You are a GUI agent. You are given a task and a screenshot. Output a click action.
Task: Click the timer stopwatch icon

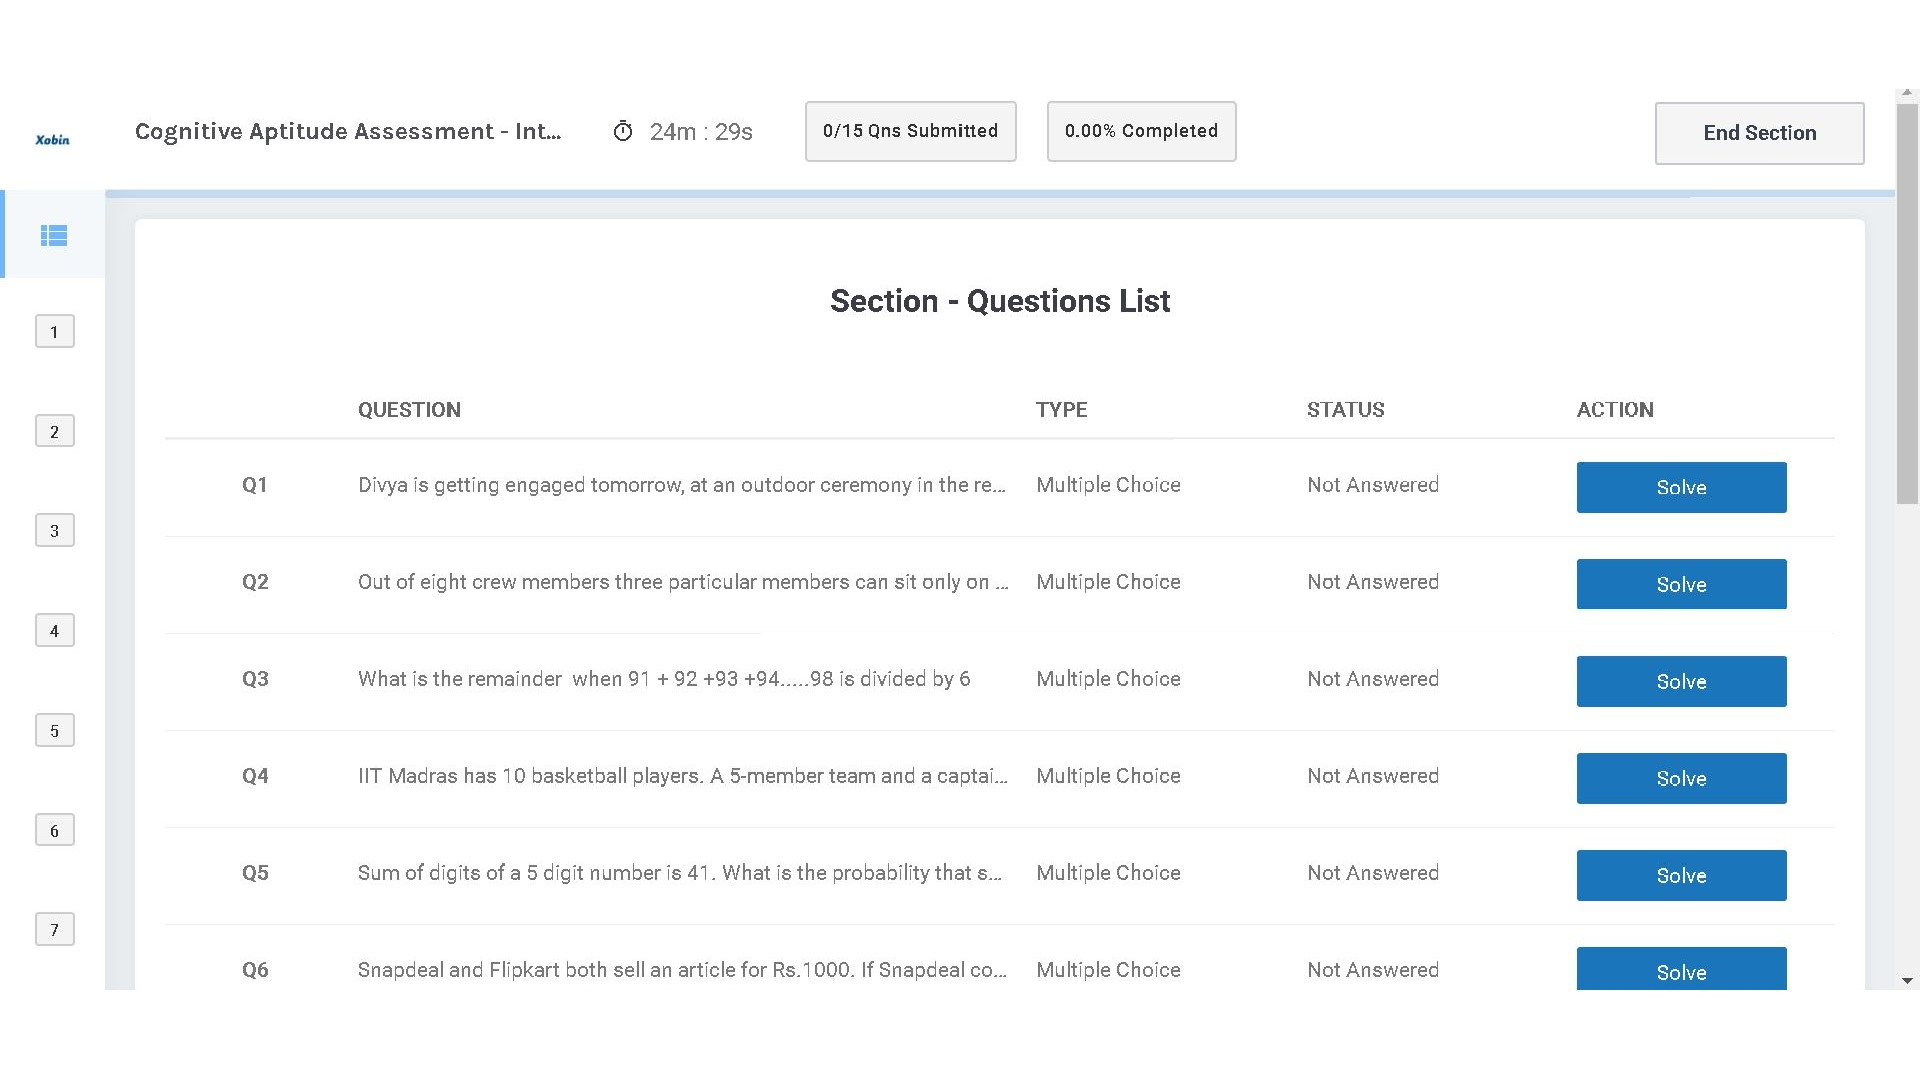pos(623,131)
